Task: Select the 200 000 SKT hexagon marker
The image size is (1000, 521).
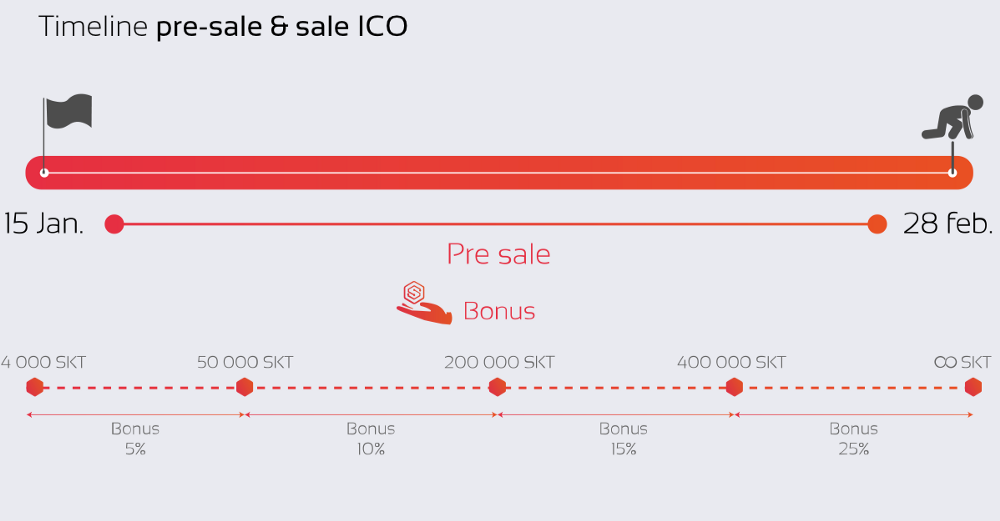Action: point(497,387)
